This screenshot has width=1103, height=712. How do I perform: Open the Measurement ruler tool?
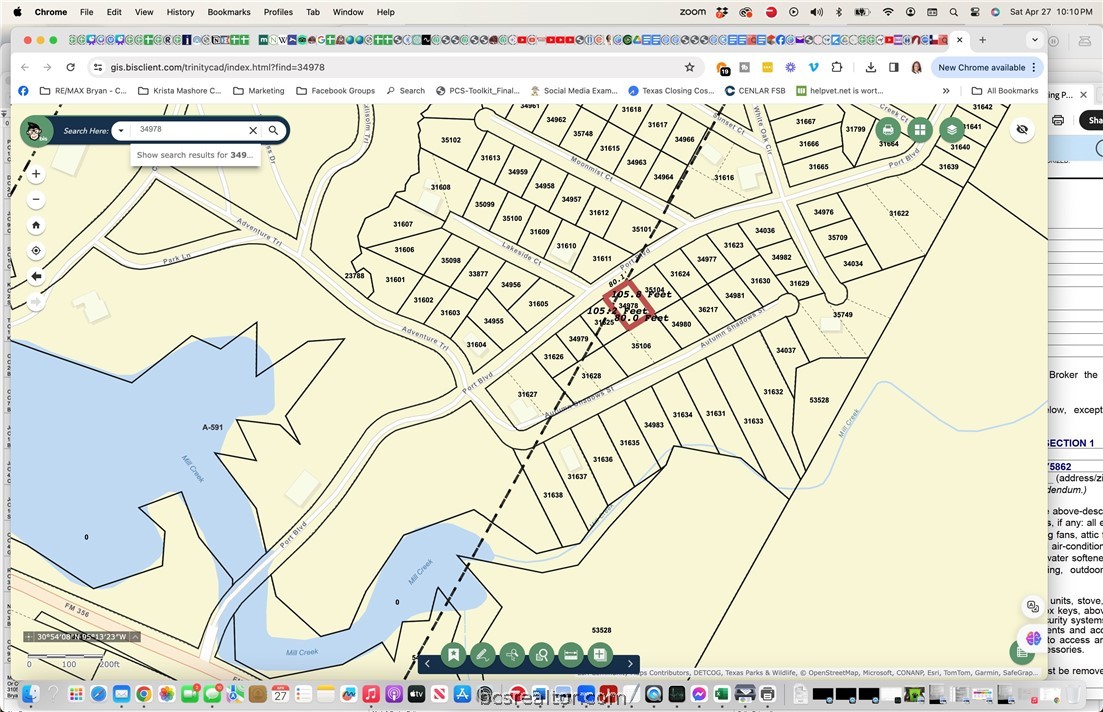tap(571, 655)
